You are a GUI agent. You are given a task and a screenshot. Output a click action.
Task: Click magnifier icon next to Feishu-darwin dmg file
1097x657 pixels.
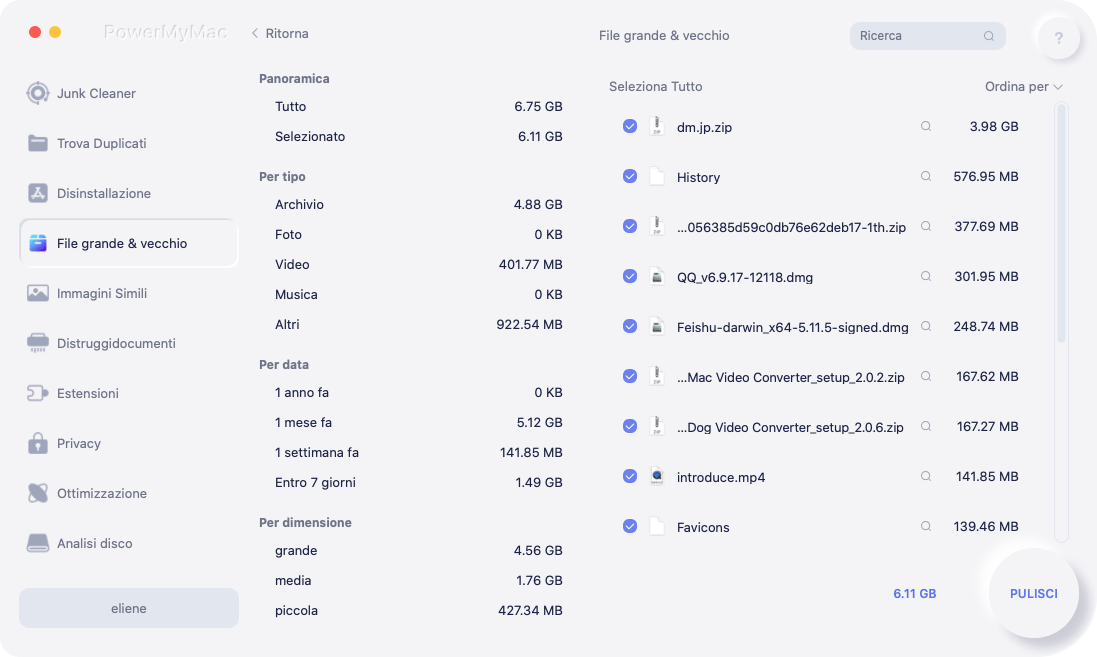[926, 326]
